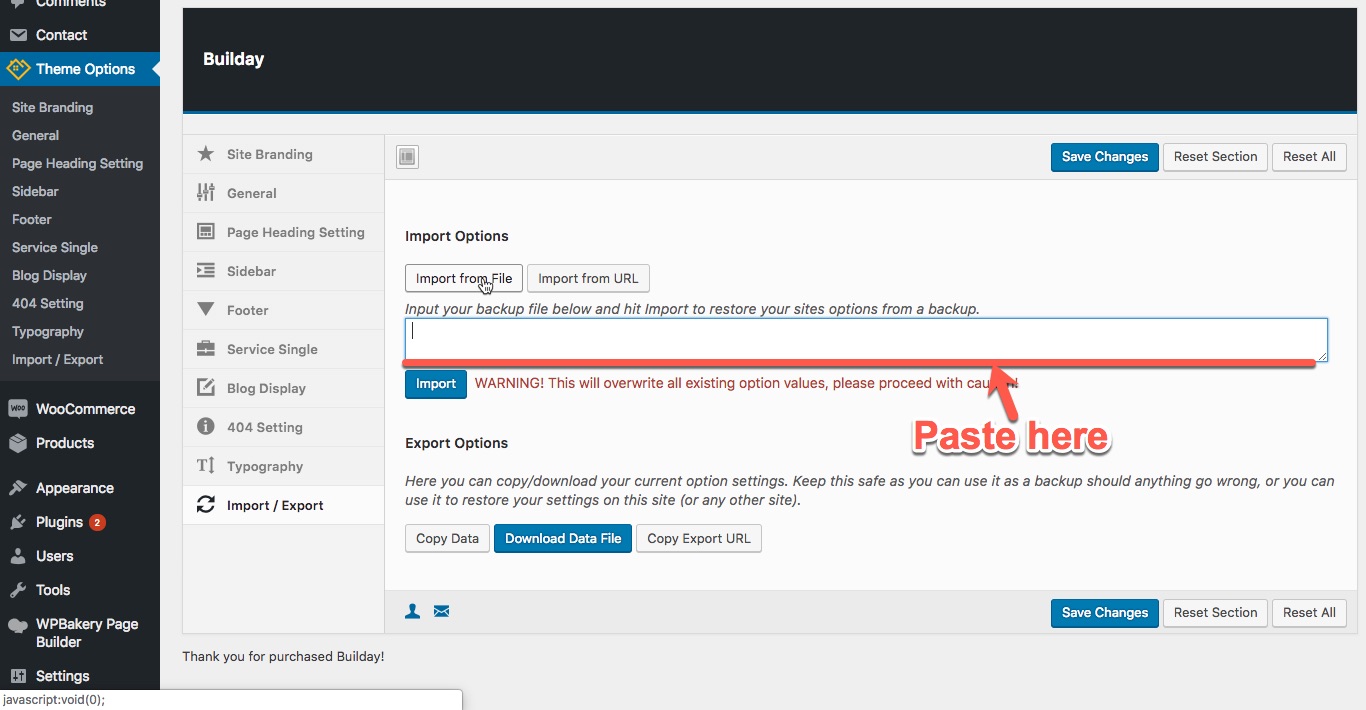Screen dimensions: 1366x710
Task: Click the Products box icon
Action: 17,443
